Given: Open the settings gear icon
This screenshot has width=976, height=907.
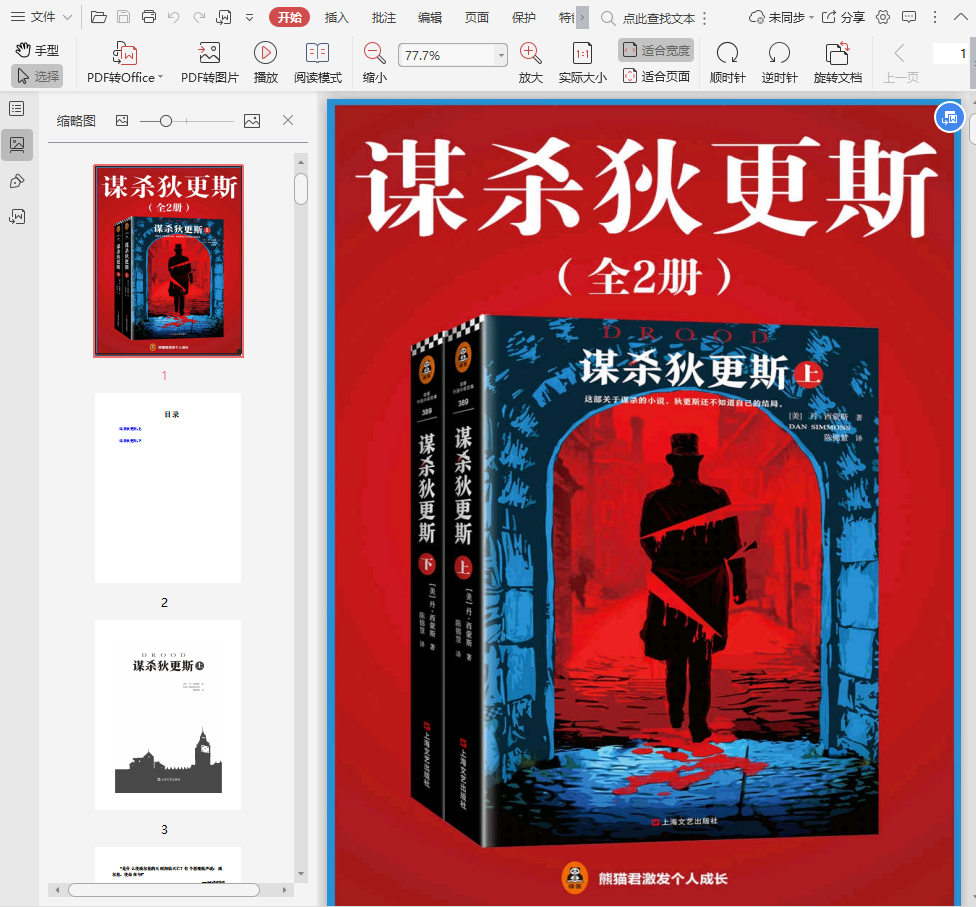Looking at the screenshot, I should click(883, 17).
